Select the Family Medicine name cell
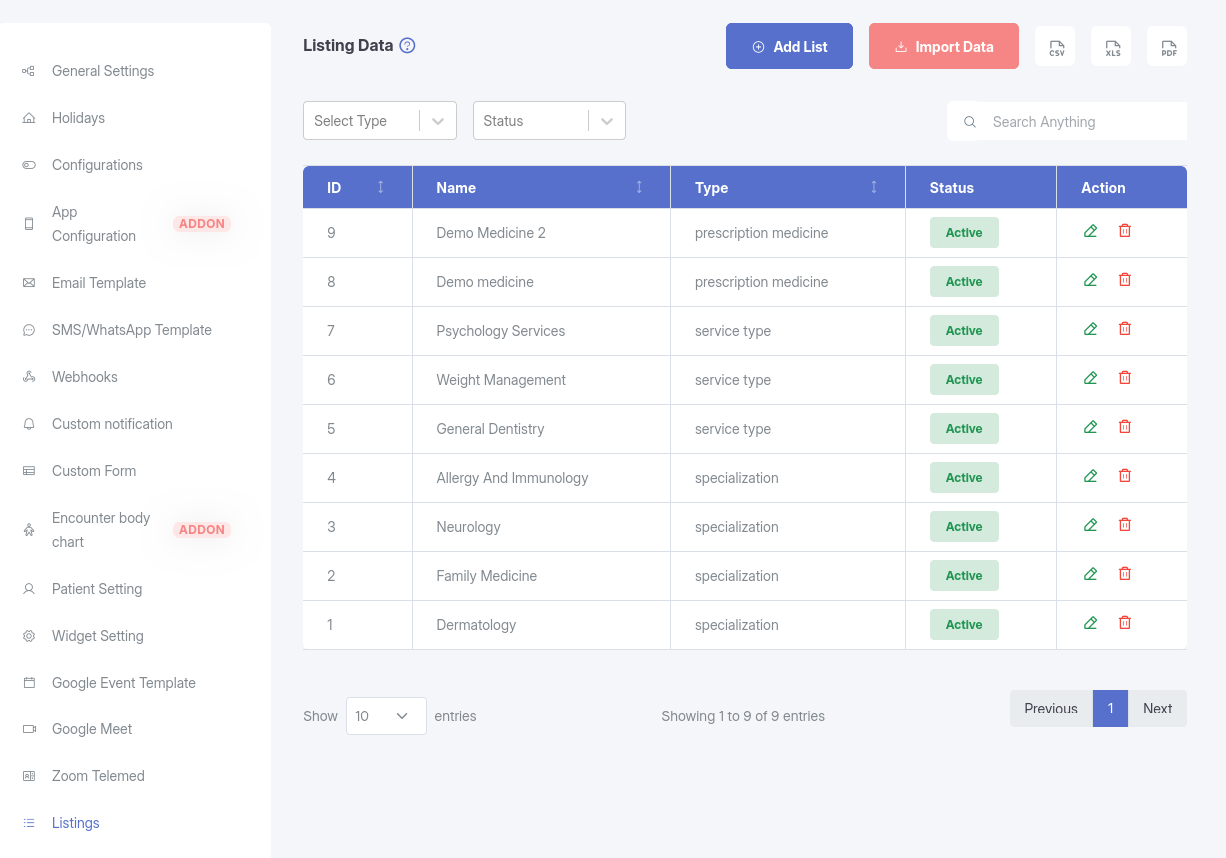 tap(541, 576)
